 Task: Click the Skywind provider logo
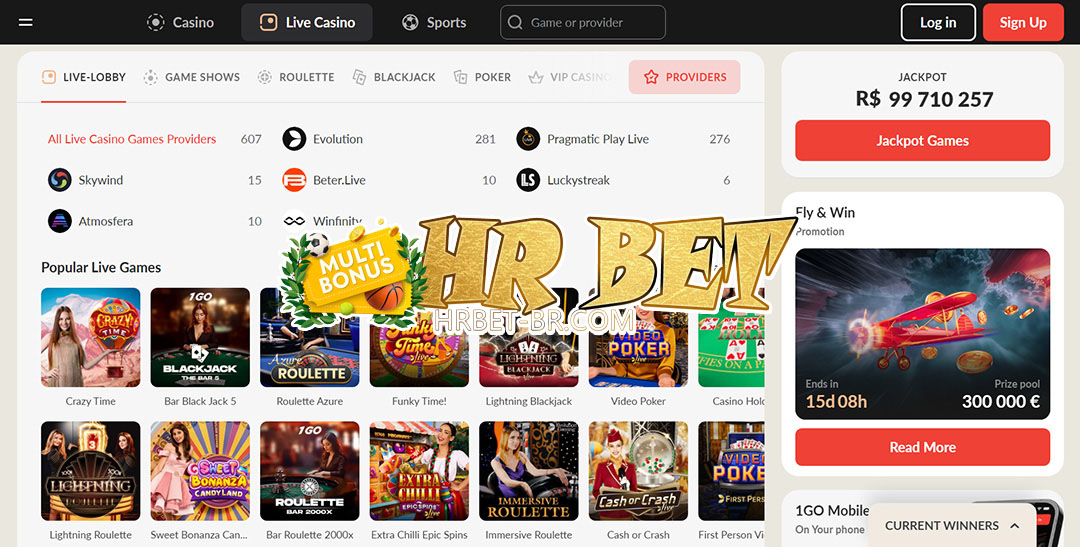60,180
